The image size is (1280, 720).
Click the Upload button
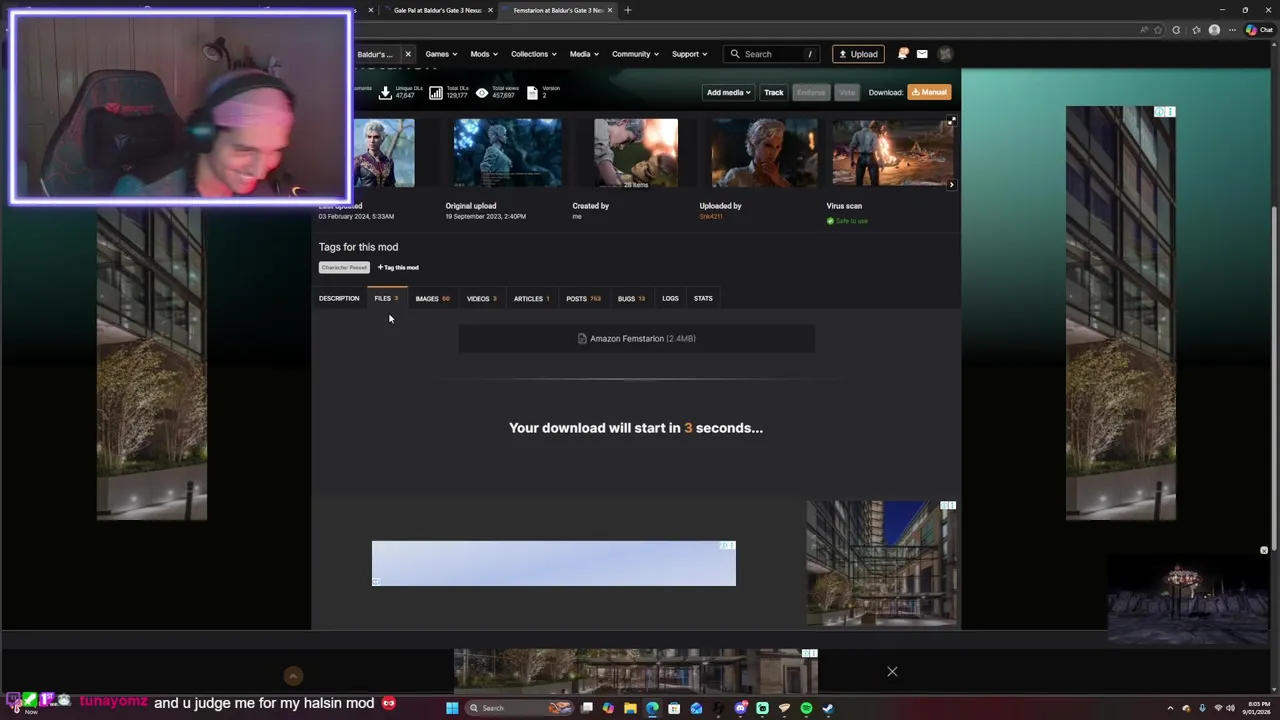point(858,54)
